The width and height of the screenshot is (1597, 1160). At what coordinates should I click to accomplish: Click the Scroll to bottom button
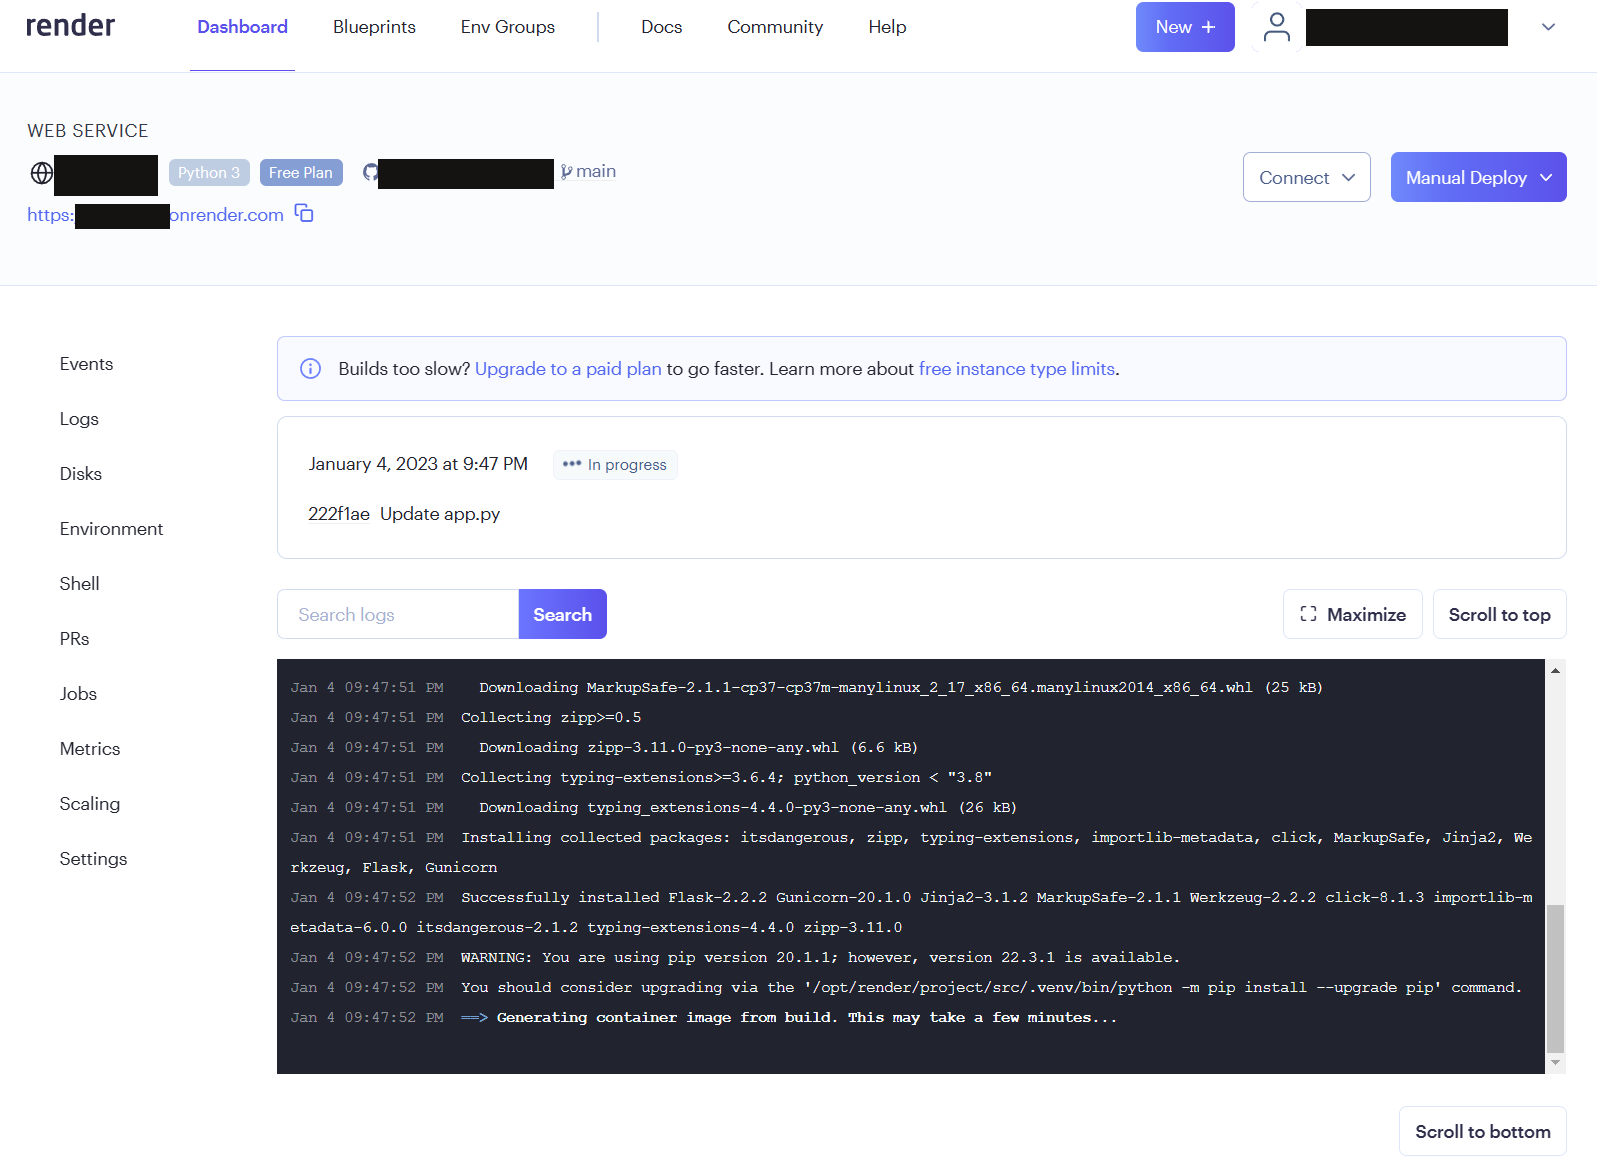point(1482,1131)
